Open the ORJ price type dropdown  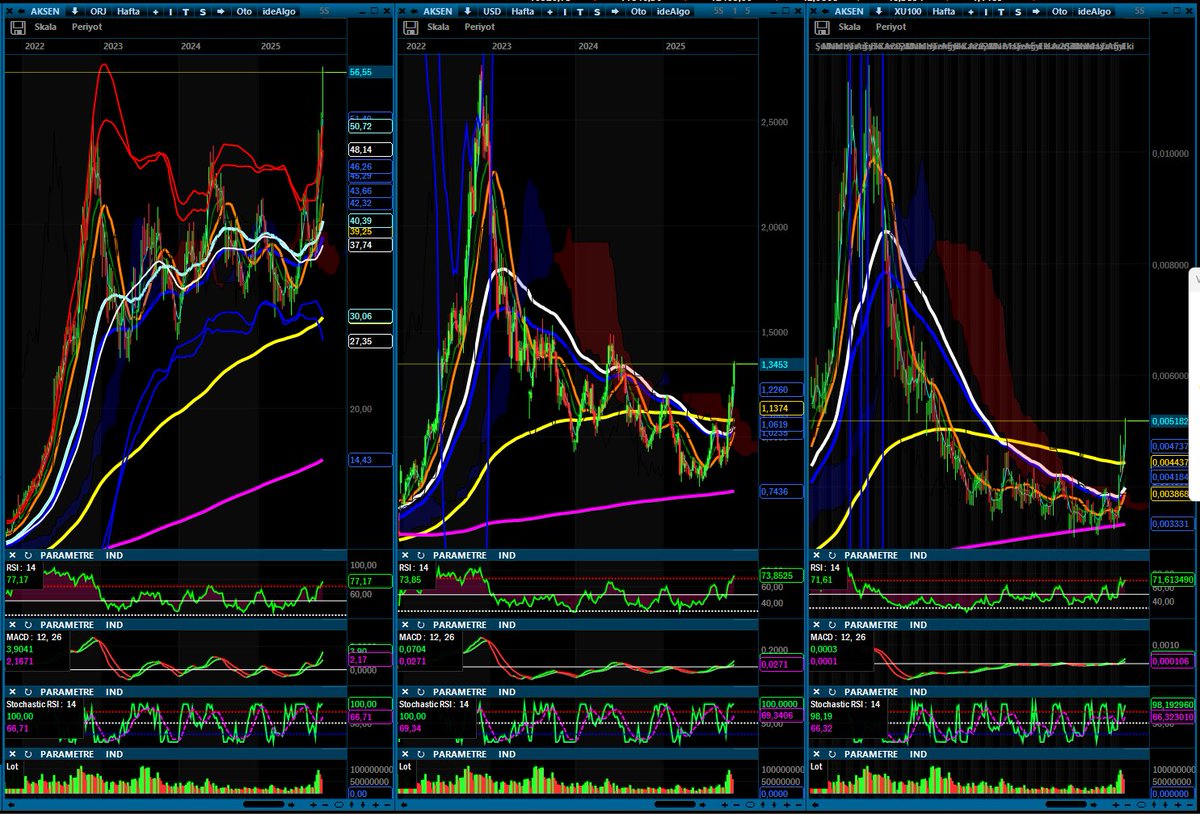click(x=98, y=11)
